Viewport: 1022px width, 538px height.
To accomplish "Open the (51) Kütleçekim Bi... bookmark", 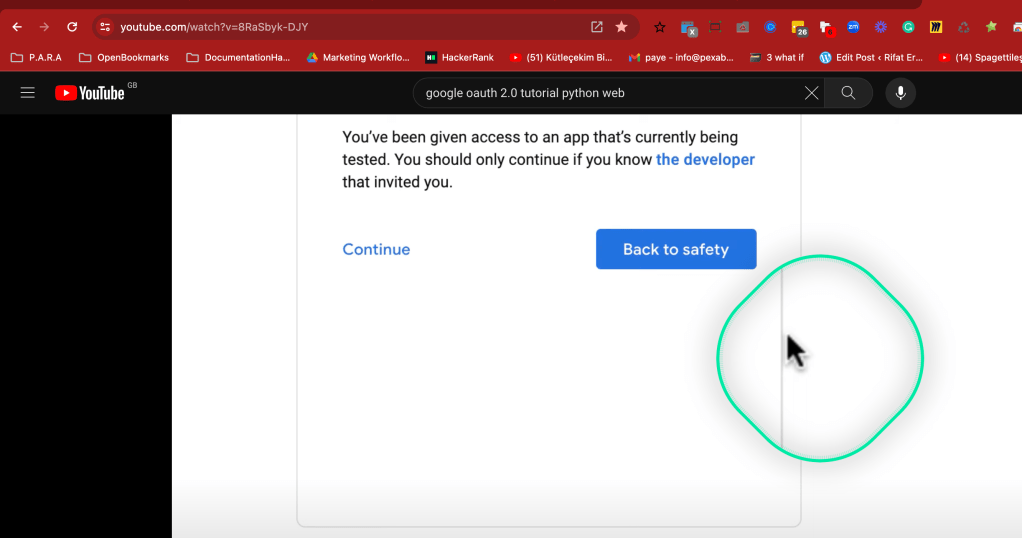I will pos(561,57).
